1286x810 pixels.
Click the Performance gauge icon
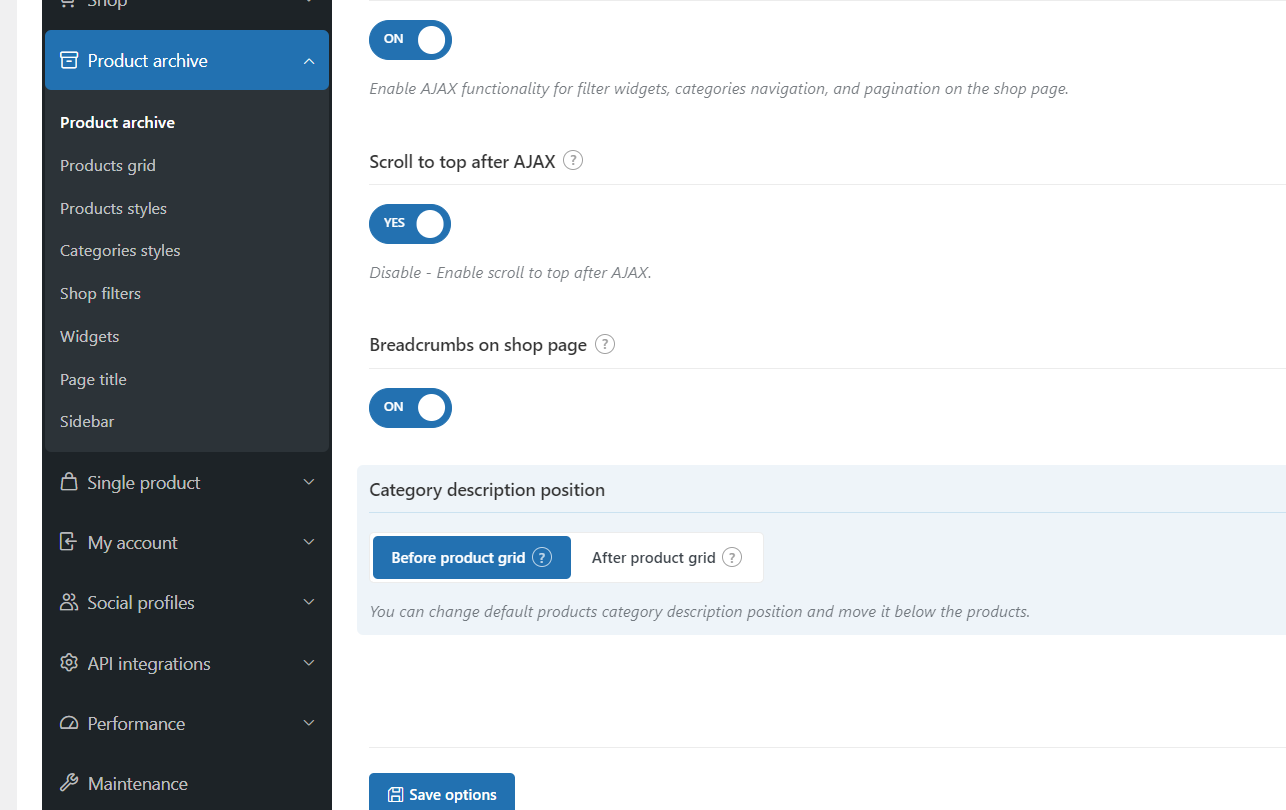point(69,723)
